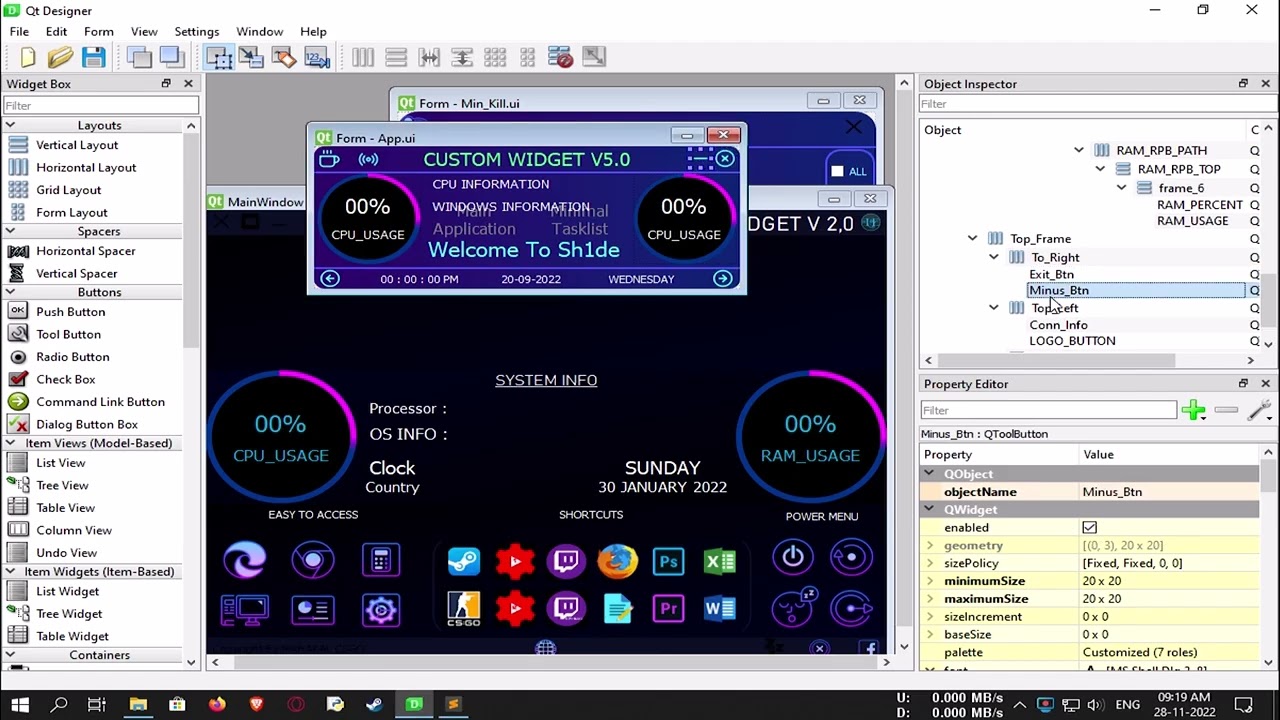Viewport: 1280px width, 720px height.
Task: Expand the geometry property row
Action: pyautogui.click(x=930, y=545)
